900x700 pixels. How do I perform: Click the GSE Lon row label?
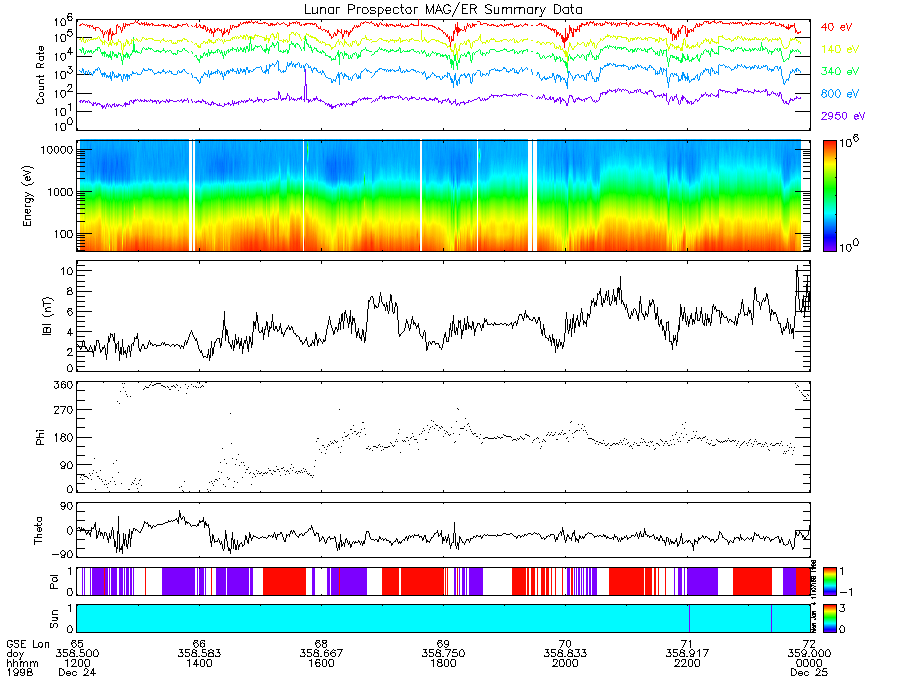tap(28, 644)
